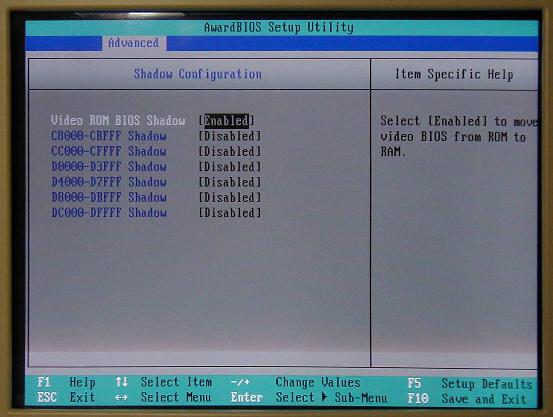The height and width of the screenshot is (417, 553).
Task: Select the DC000-DFFFF Shadow item label
Action: pyautogui.click(x=109, y=213)
